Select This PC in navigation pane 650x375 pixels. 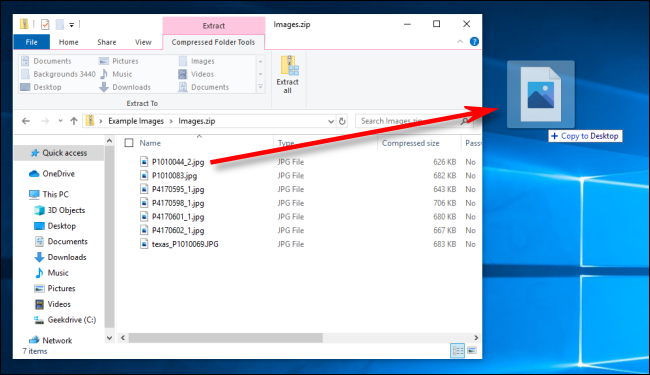click(49, 194)
